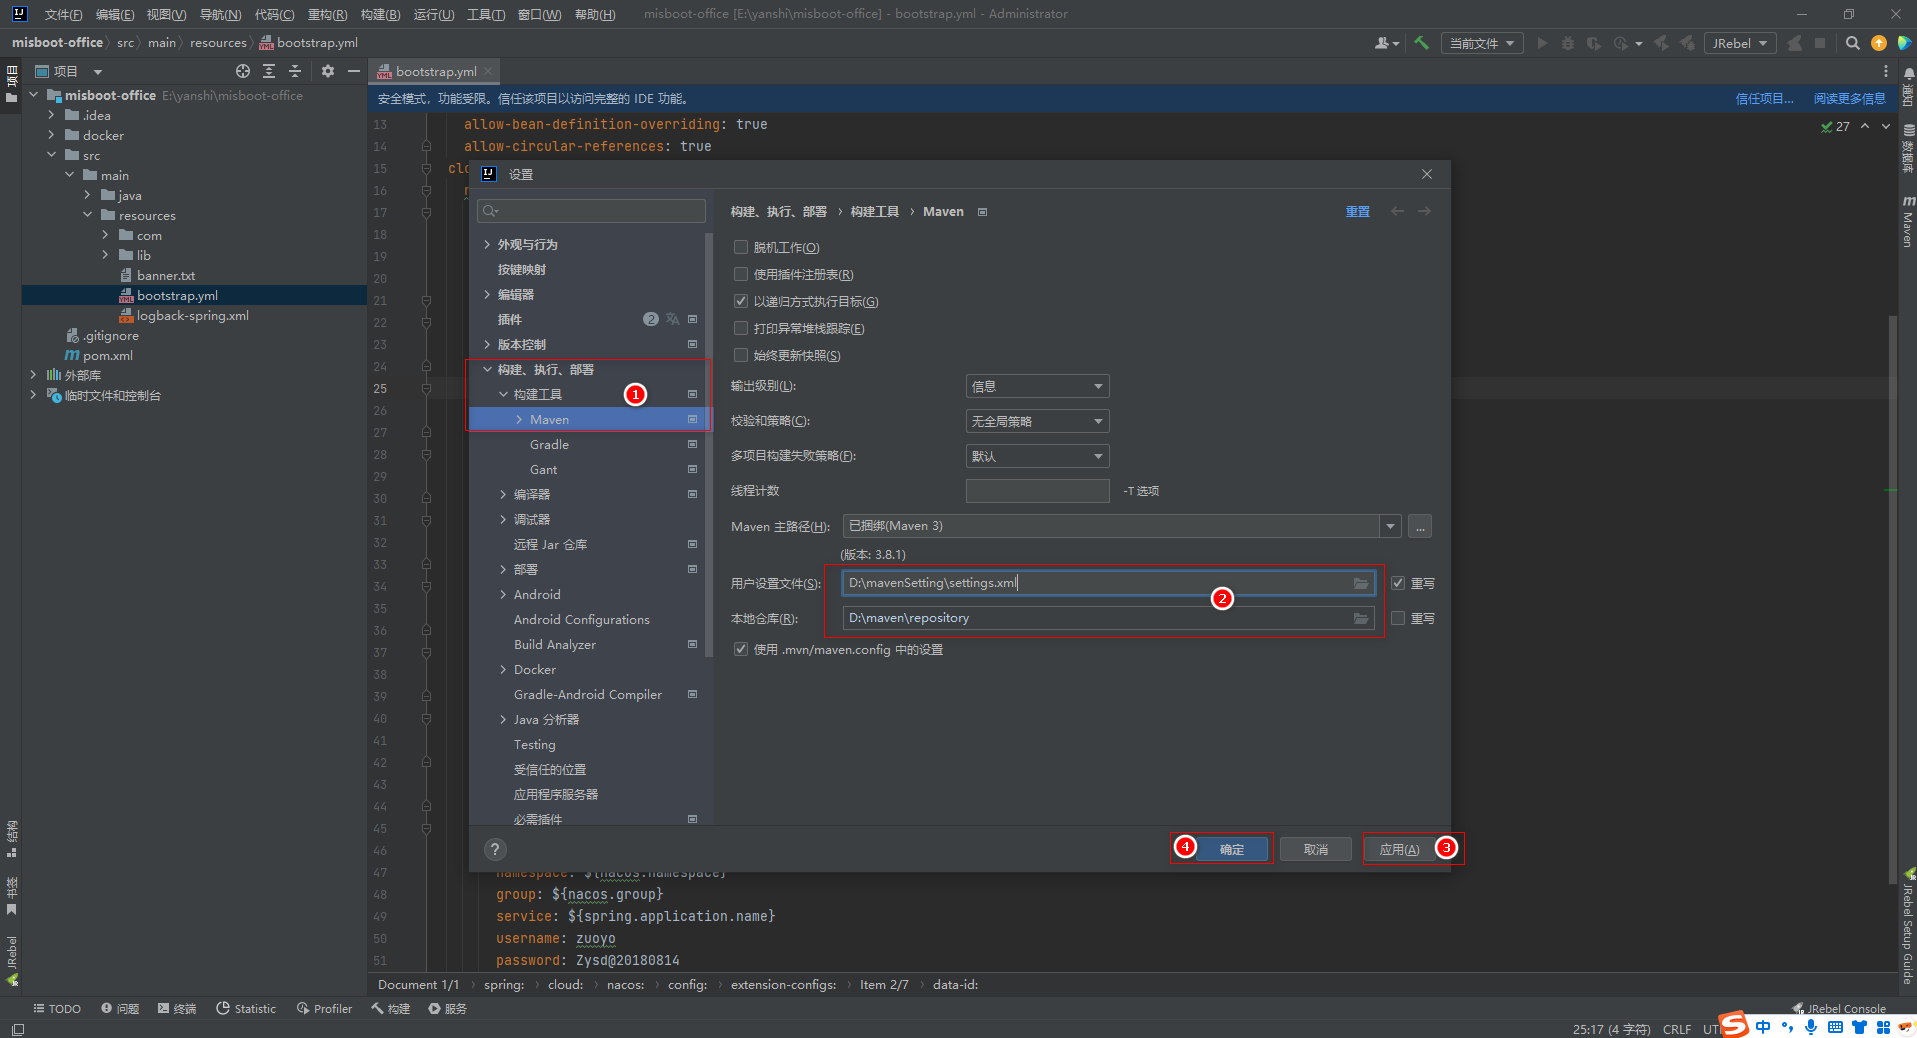Screen dimensions: 1917x1038
Task: Click Expand All in project panel
Action: 269,71
